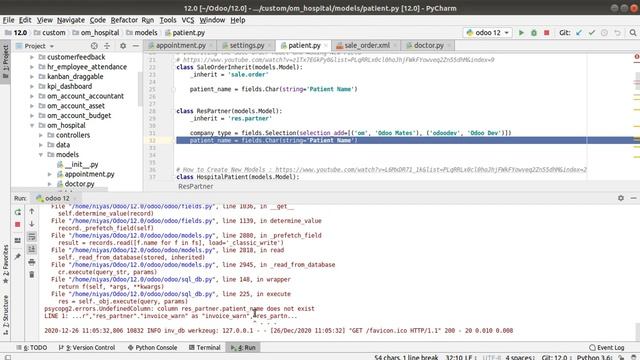Revert changes via Git toolbar
Screen dimensions: 640x360
[x=617, y=33]
